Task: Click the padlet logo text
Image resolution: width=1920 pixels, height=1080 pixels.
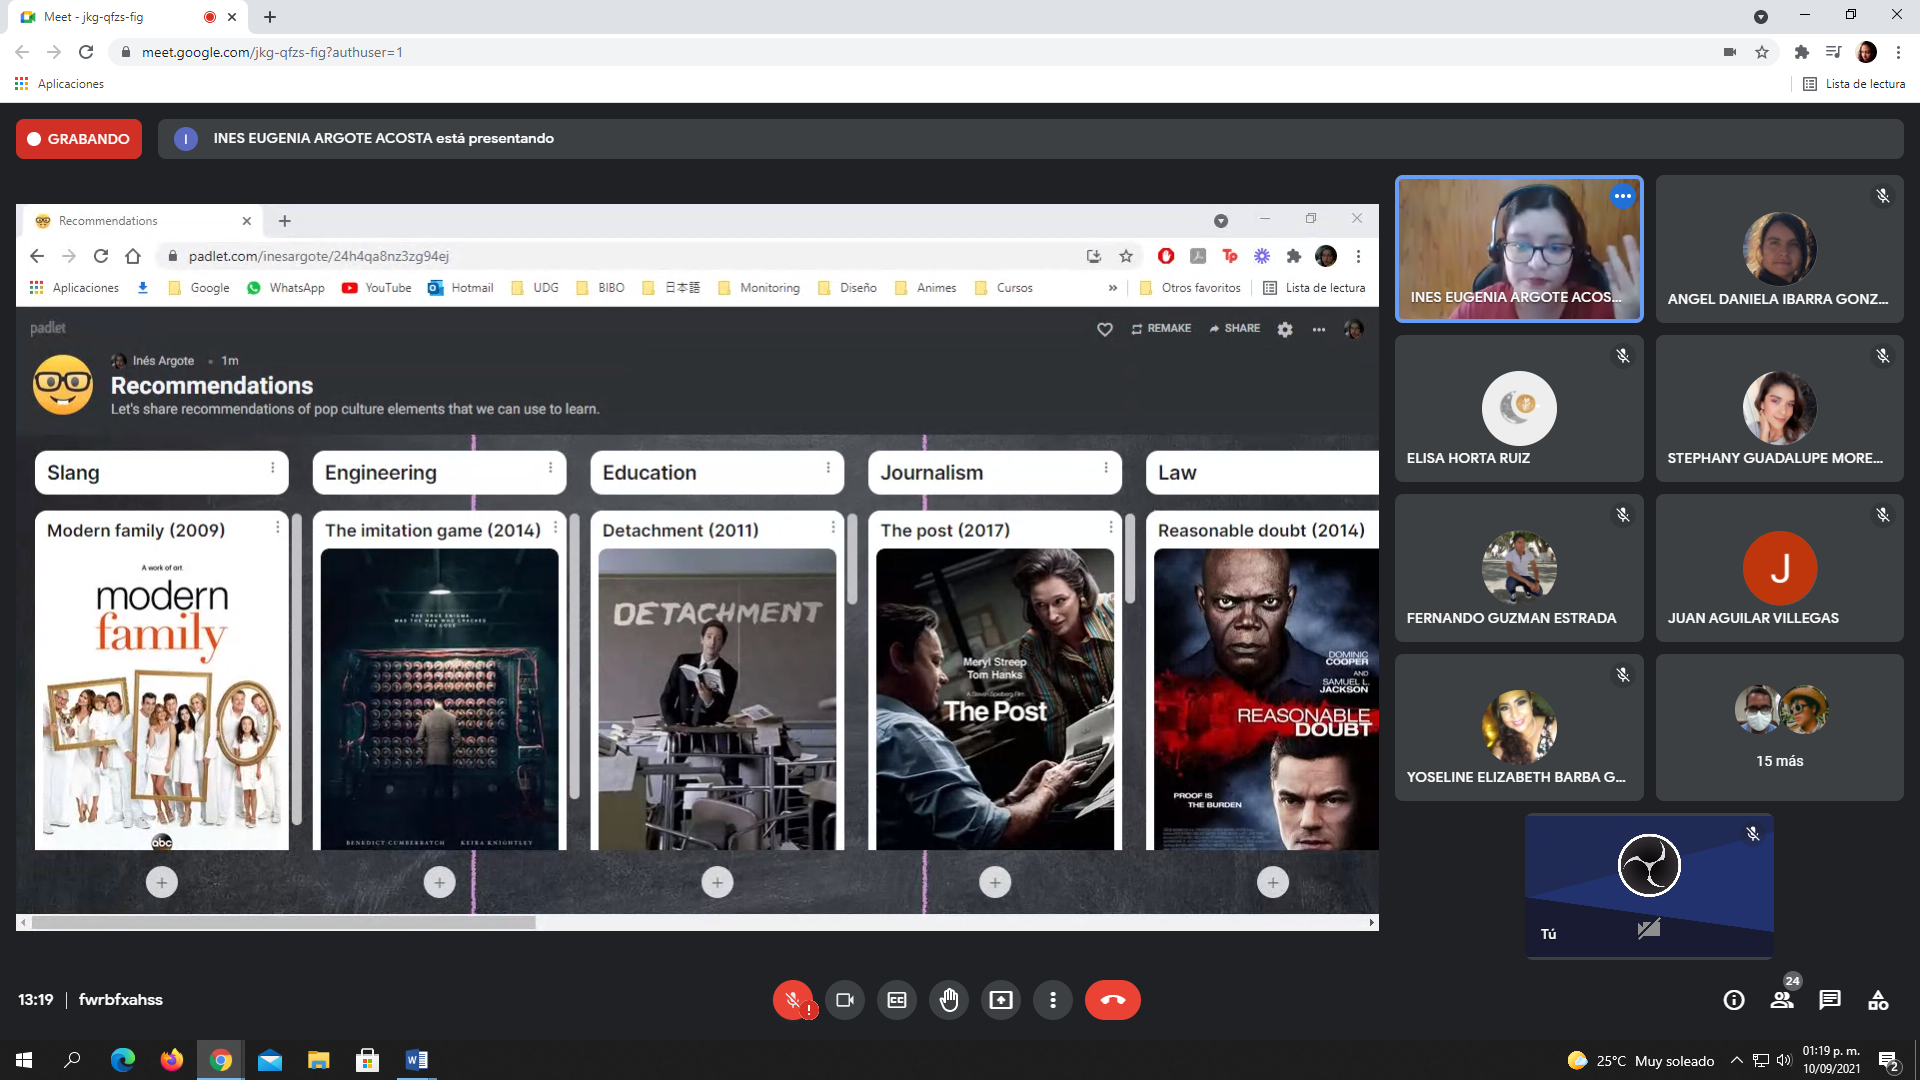Action: pos(47,328)
